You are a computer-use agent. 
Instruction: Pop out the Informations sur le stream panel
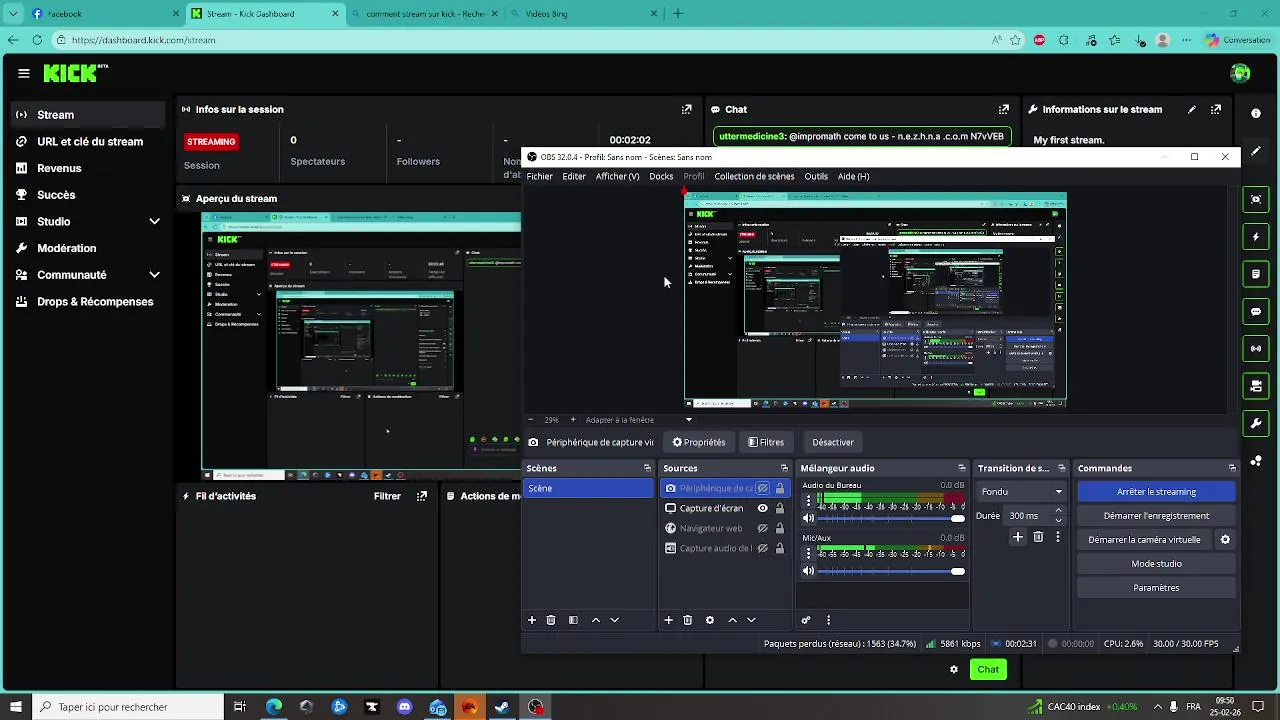1216,109
